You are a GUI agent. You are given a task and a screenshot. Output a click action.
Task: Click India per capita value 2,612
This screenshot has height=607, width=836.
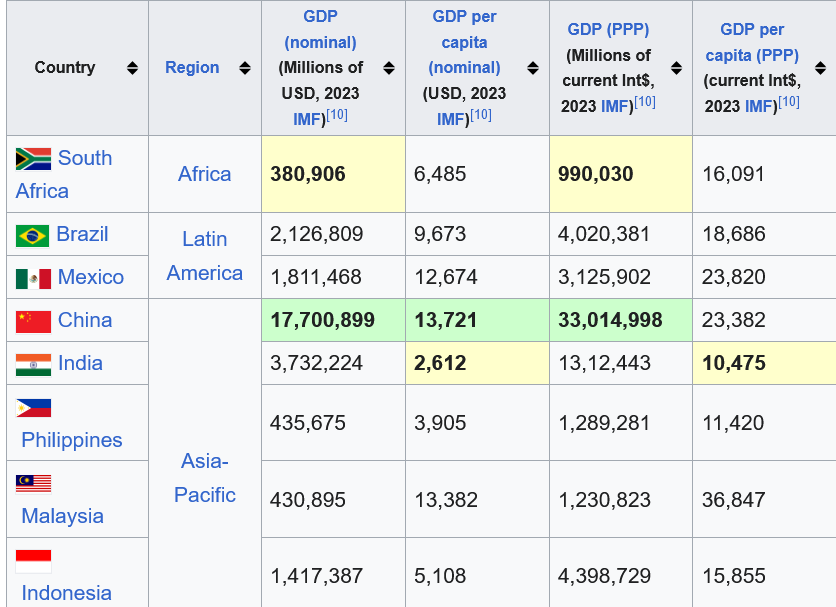440,363
